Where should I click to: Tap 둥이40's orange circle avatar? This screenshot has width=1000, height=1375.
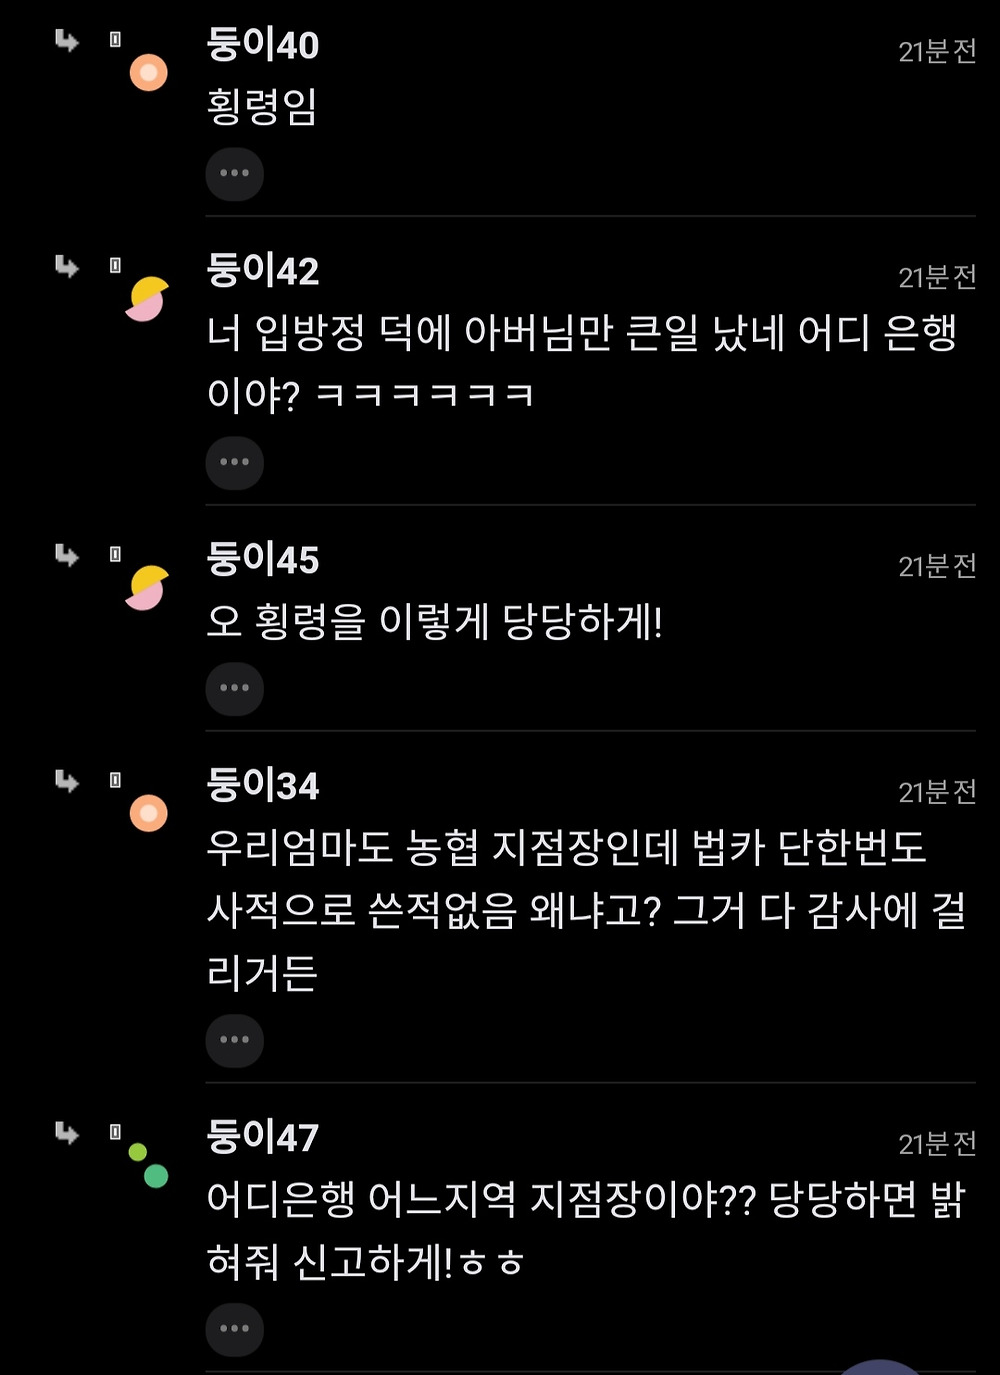pyautogui.click(x=148, y=73)
